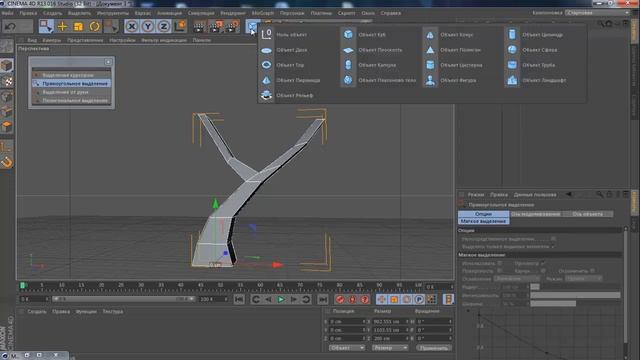Select the Опции tab in attributes
The width and height of the screenshot is (640, 360).
click(x=483, y=214)
